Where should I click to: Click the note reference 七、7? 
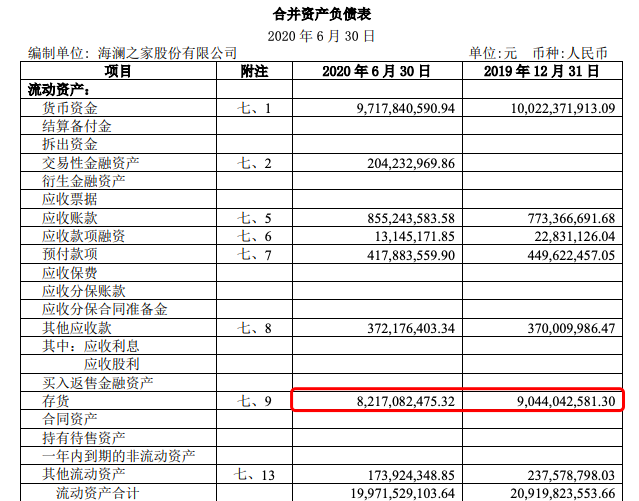(254, 255)
